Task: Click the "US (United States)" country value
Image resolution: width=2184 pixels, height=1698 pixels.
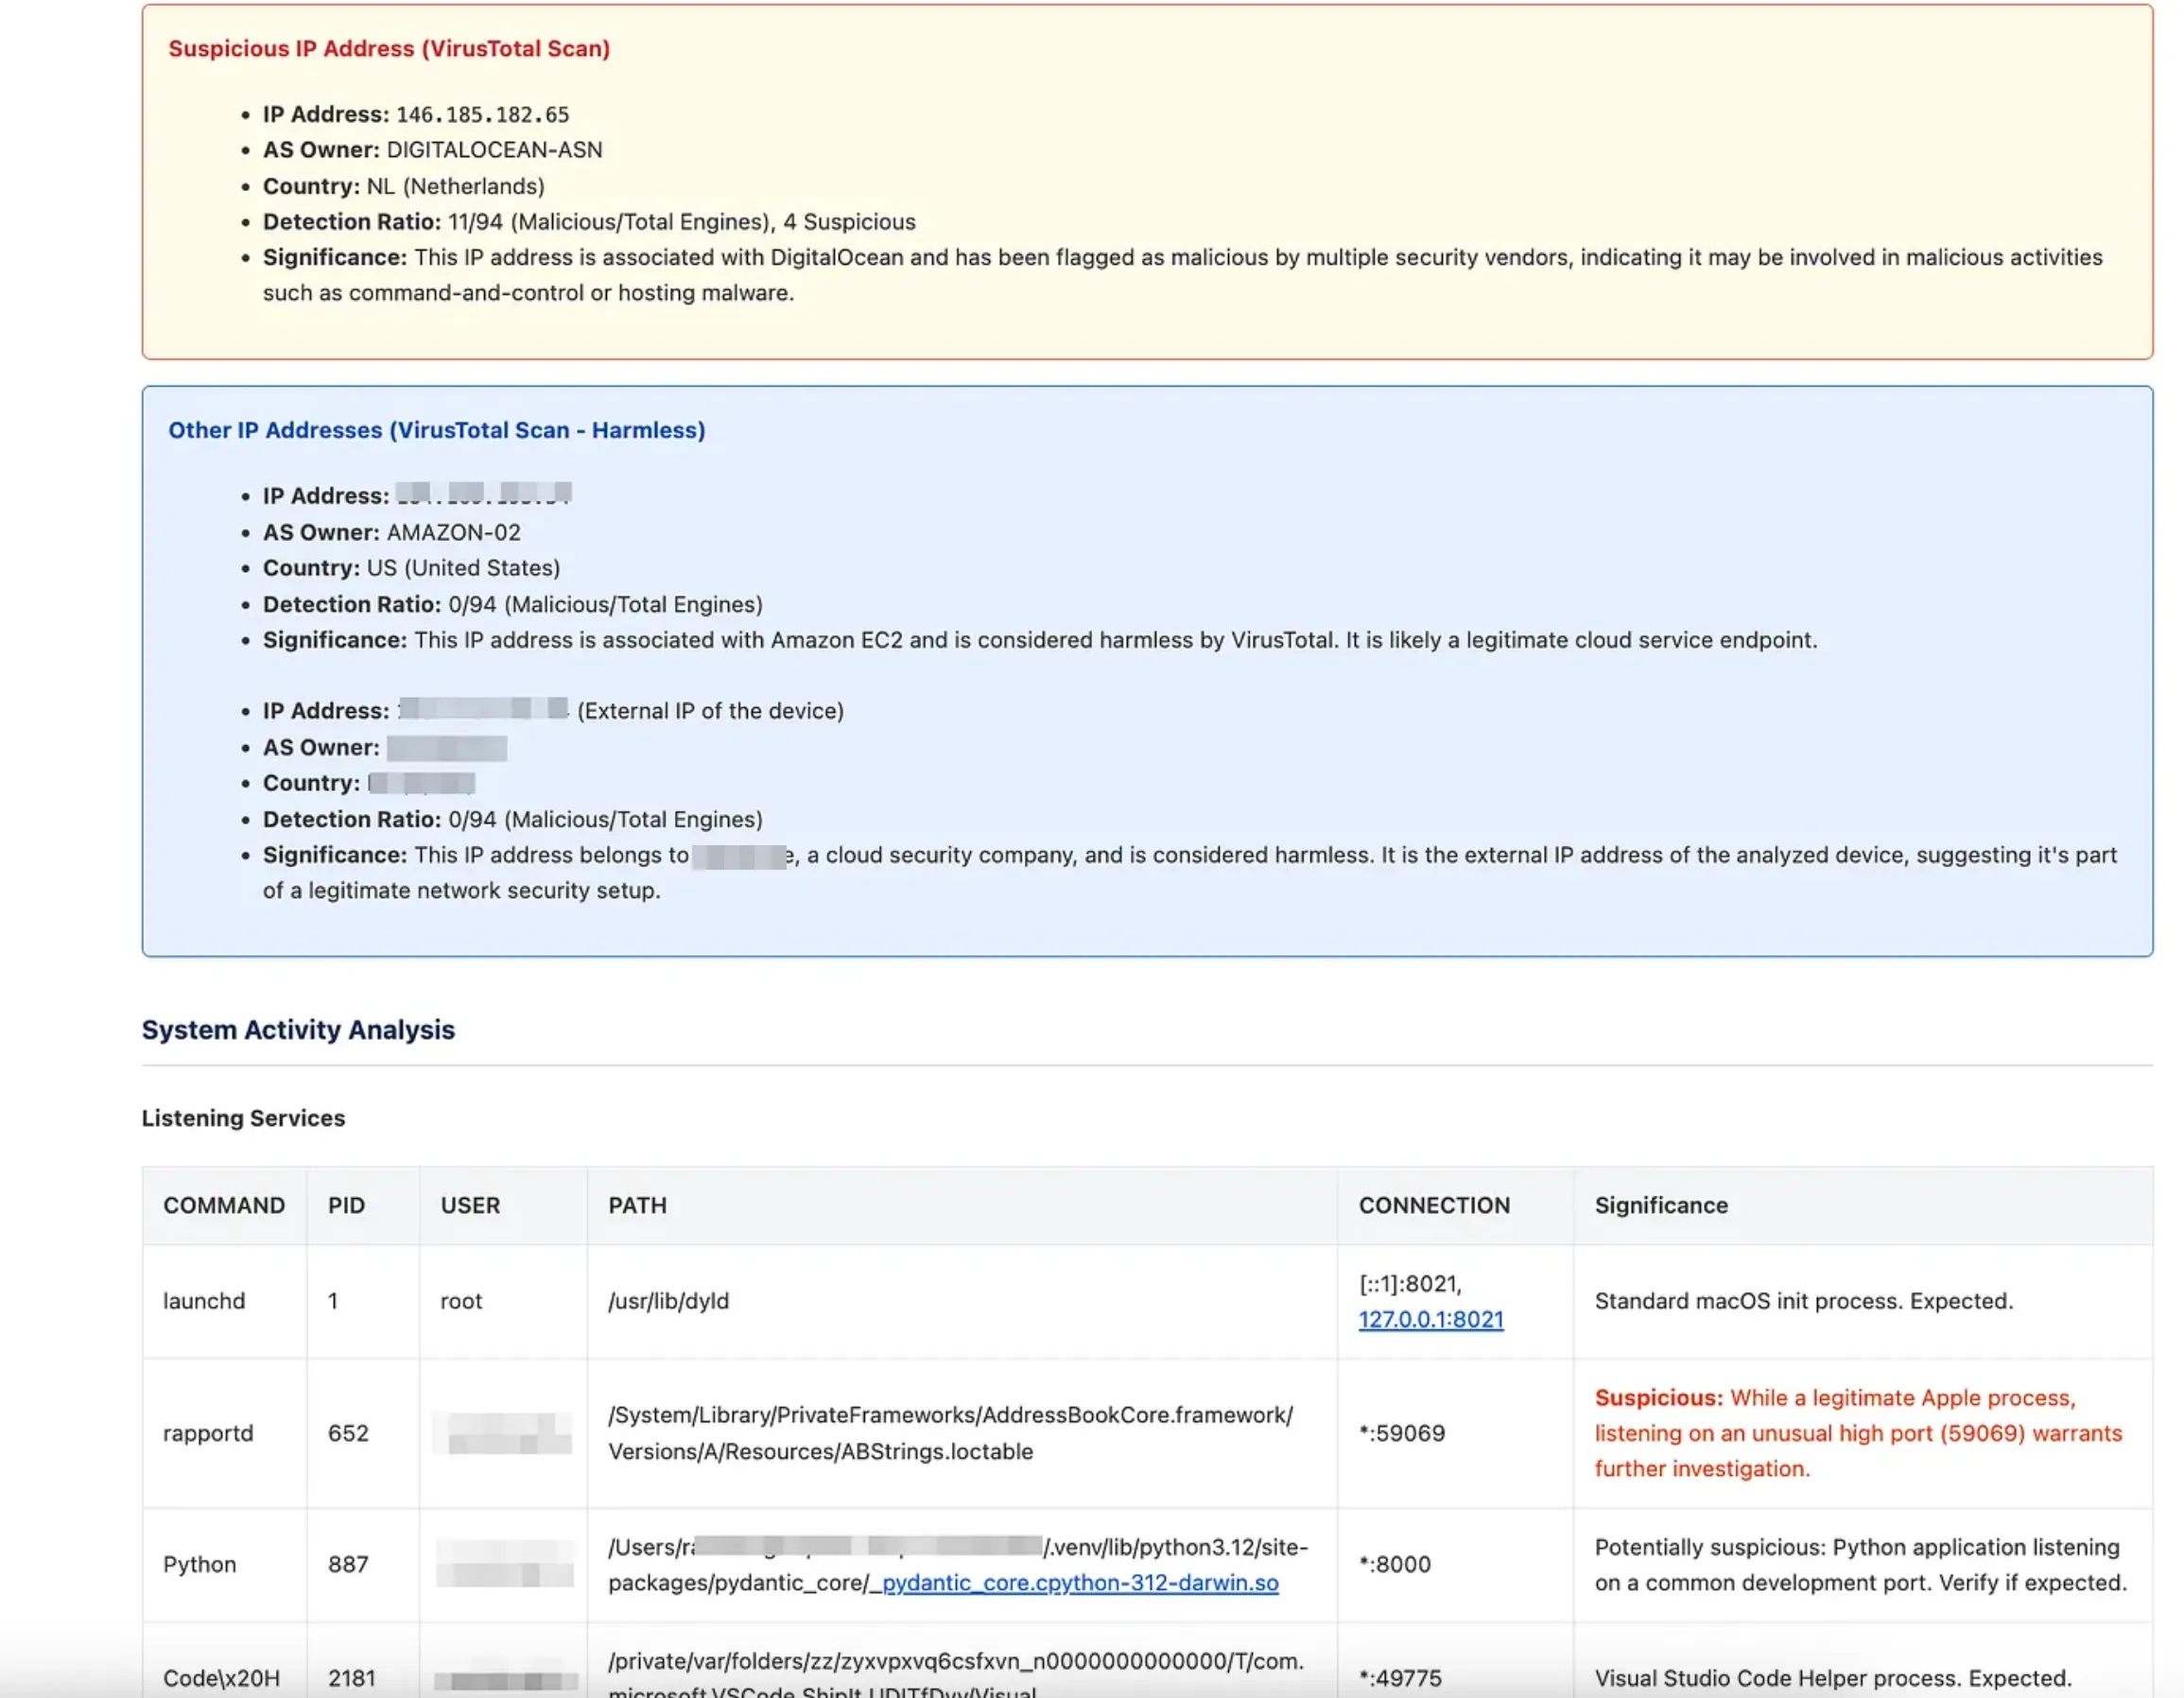Action: point(463,568)
